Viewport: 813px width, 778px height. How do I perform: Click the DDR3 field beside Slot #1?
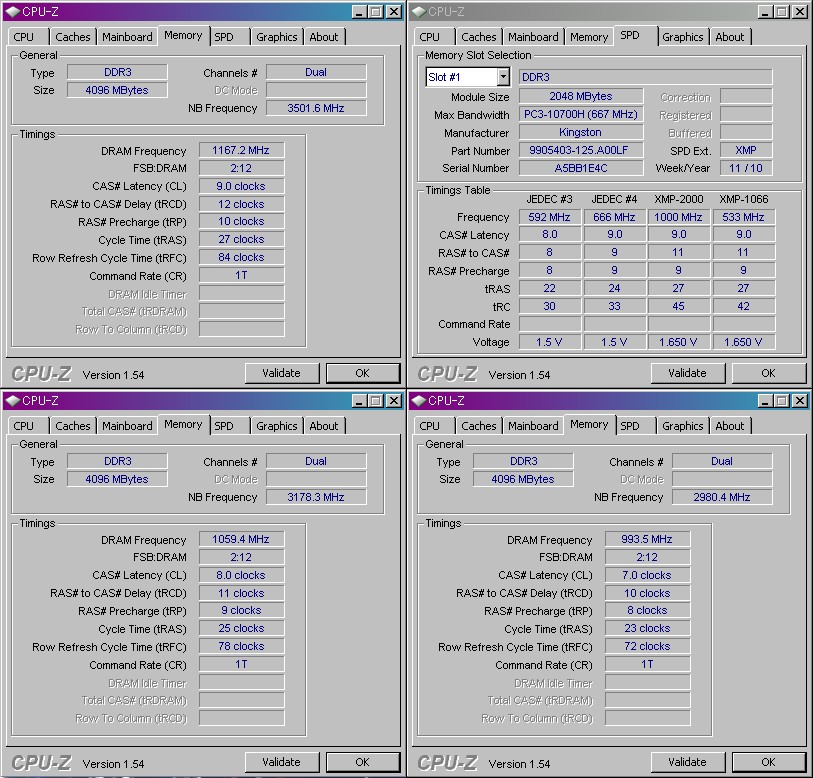coord(646,77)
